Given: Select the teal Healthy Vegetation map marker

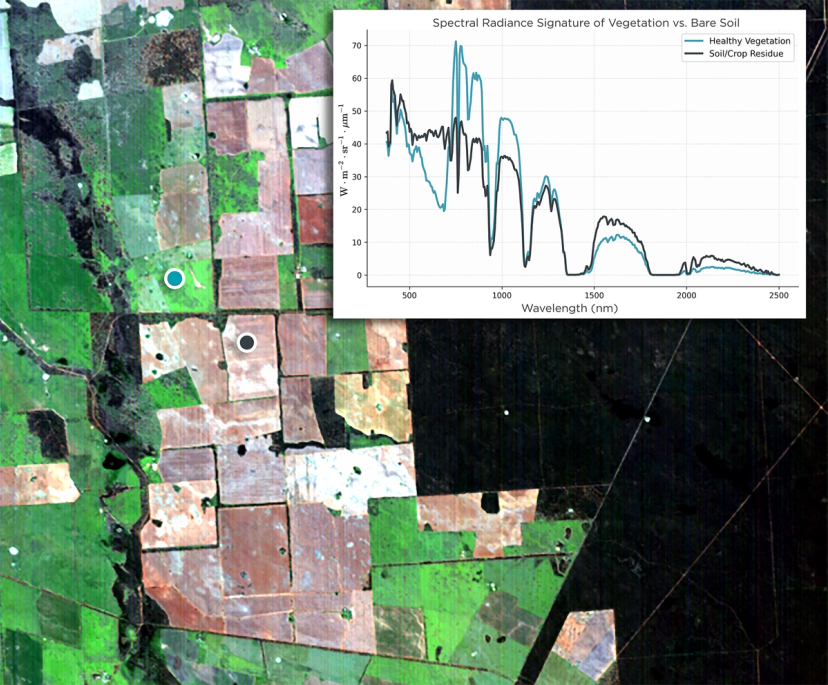Looking at the screenshot, I should pyautogui.click(x=174, y=278).
